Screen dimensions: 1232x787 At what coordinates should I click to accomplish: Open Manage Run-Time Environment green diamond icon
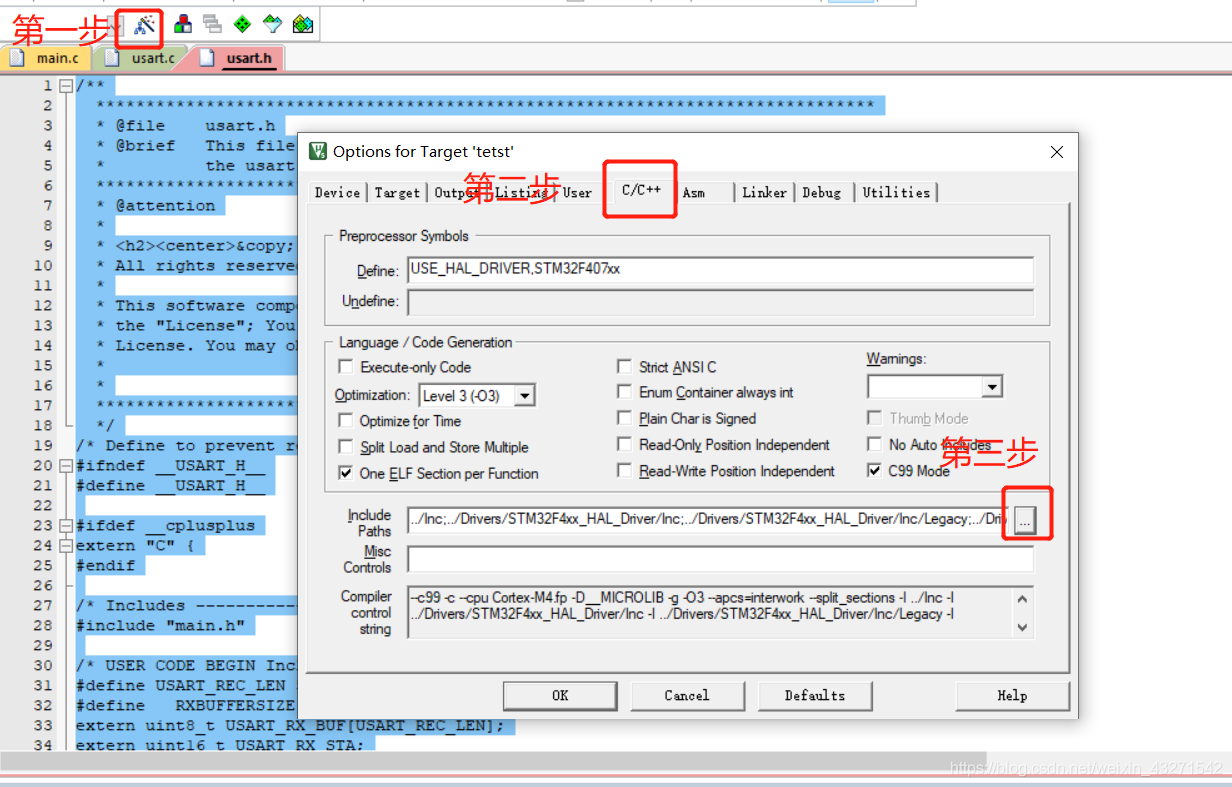[x=242, y=24]
